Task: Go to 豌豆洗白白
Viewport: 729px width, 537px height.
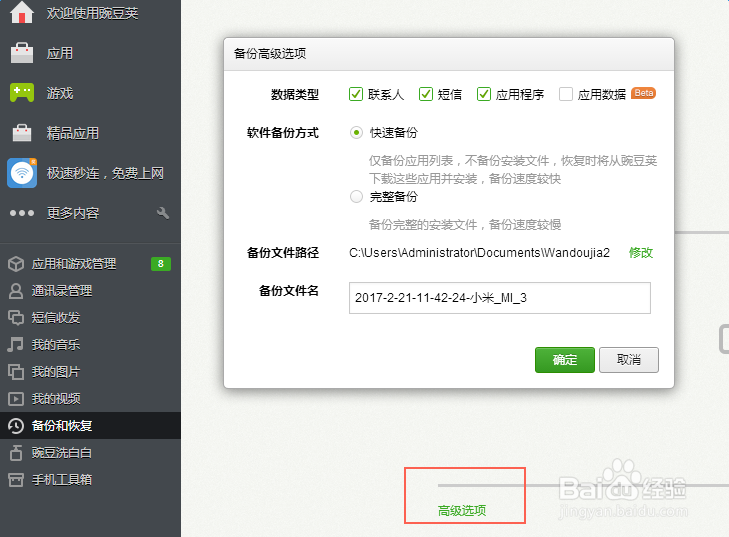Action: coord(62,452)
